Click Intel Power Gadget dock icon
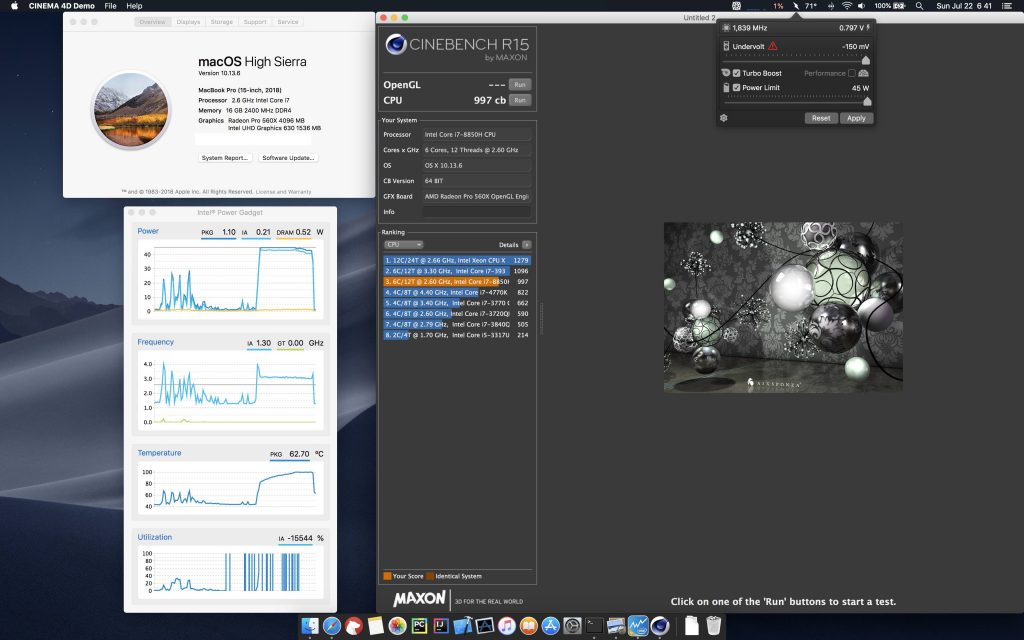This screenshot has height=640, width=1024. (x=638, y=626)
